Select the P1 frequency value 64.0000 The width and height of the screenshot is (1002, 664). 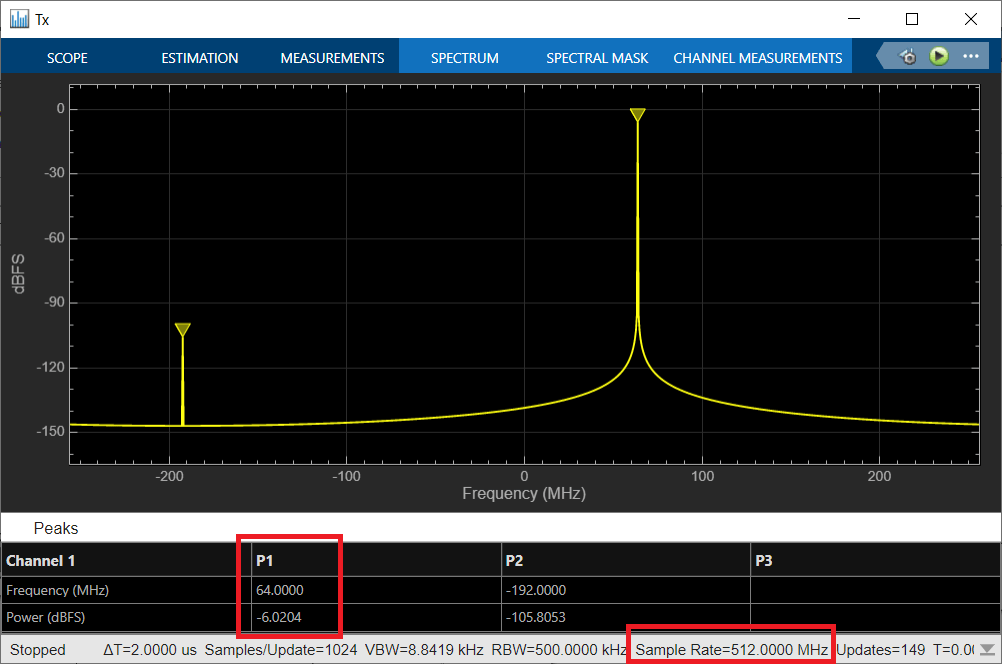coord(280,590)
